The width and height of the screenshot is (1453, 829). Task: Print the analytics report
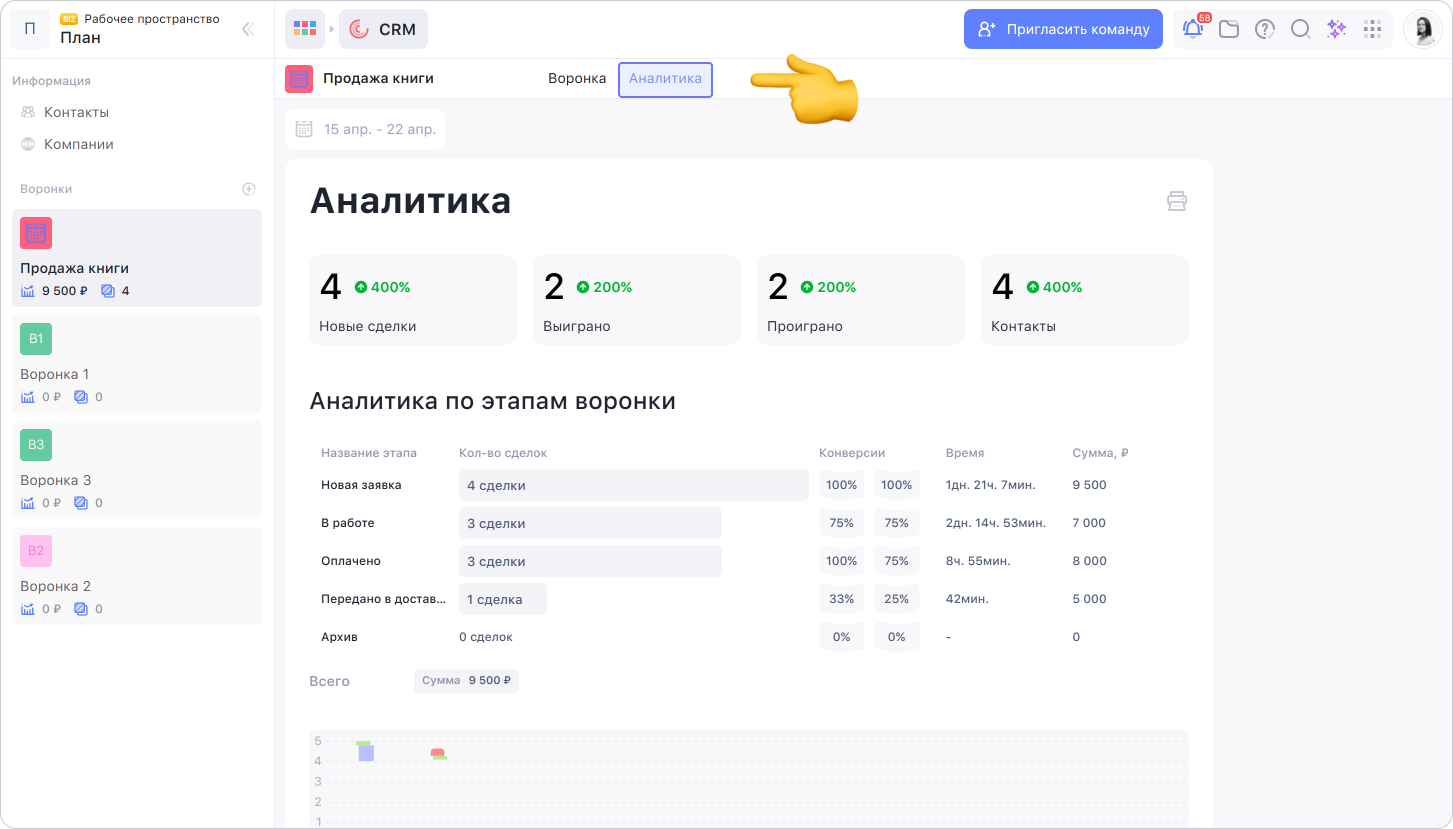(x=1177, y=201)
